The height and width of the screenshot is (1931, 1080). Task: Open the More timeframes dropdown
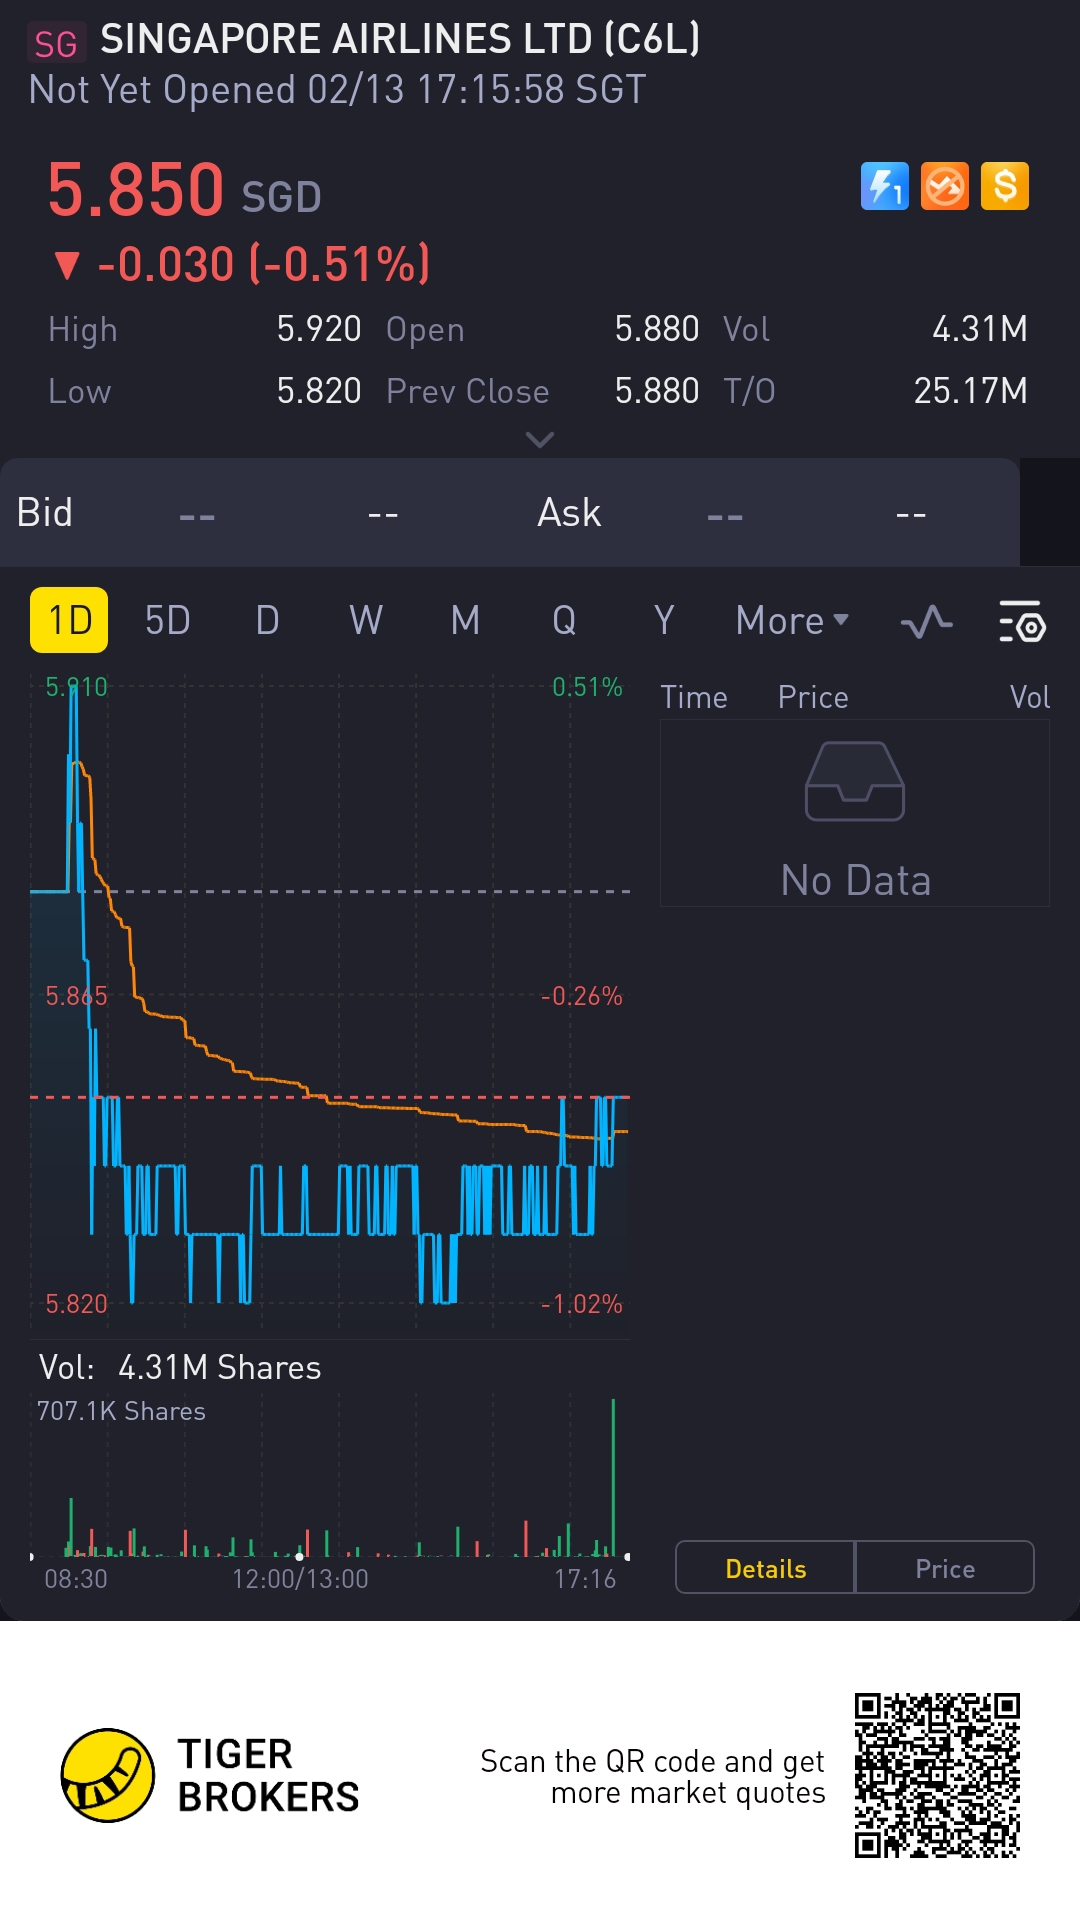pyautogui.click(x=792, y=621)
